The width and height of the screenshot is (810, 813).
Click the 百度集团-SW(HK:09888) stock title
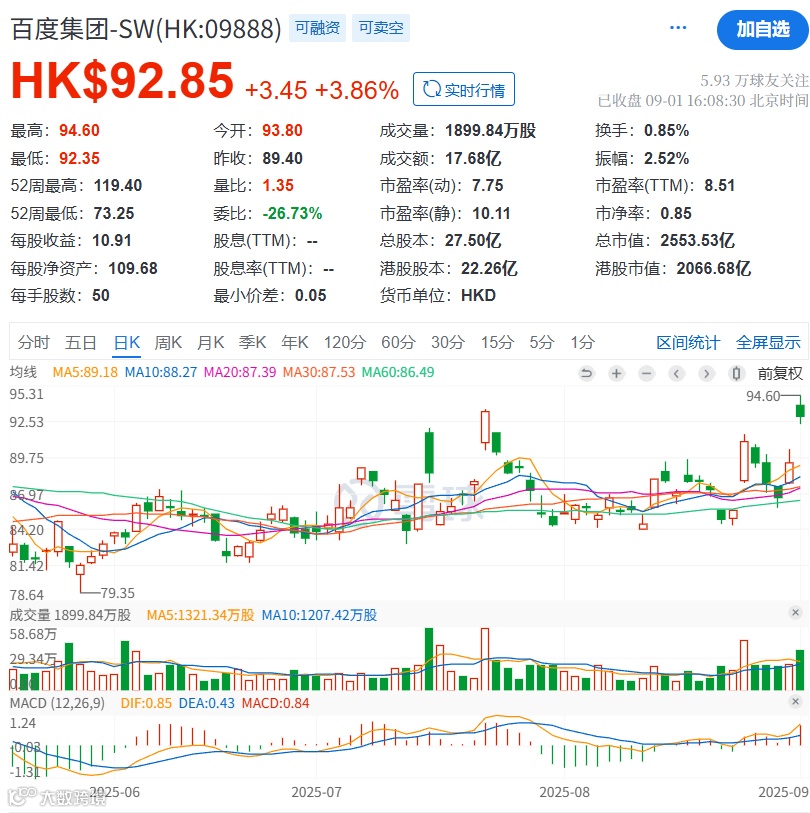(146, 29)
